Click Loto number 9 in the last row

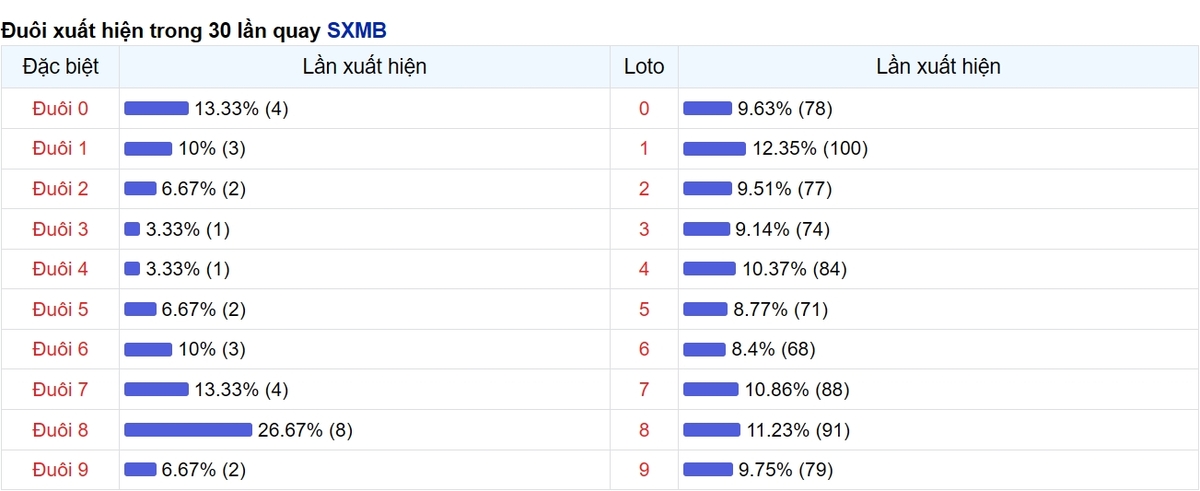644,470
